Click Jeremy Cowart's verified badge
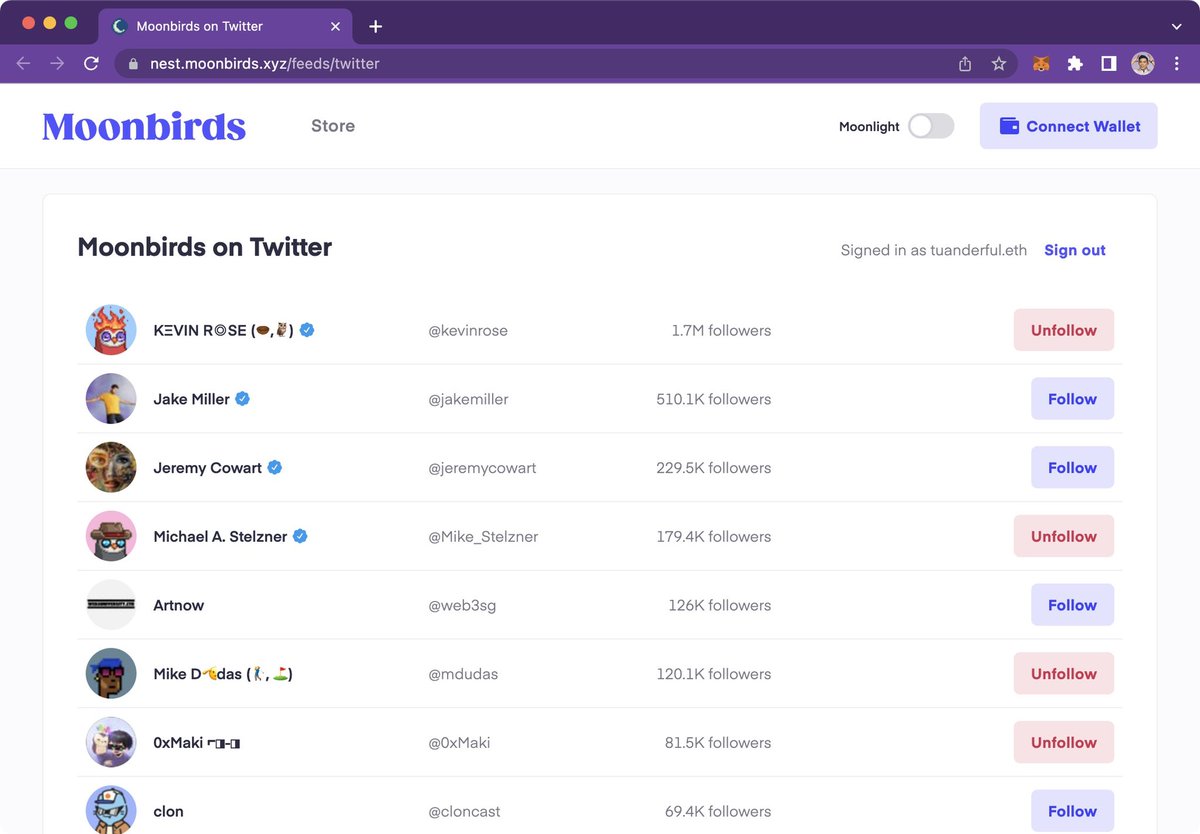The width and height of the screenshot is (1200, 834). [x=275, y=467]
